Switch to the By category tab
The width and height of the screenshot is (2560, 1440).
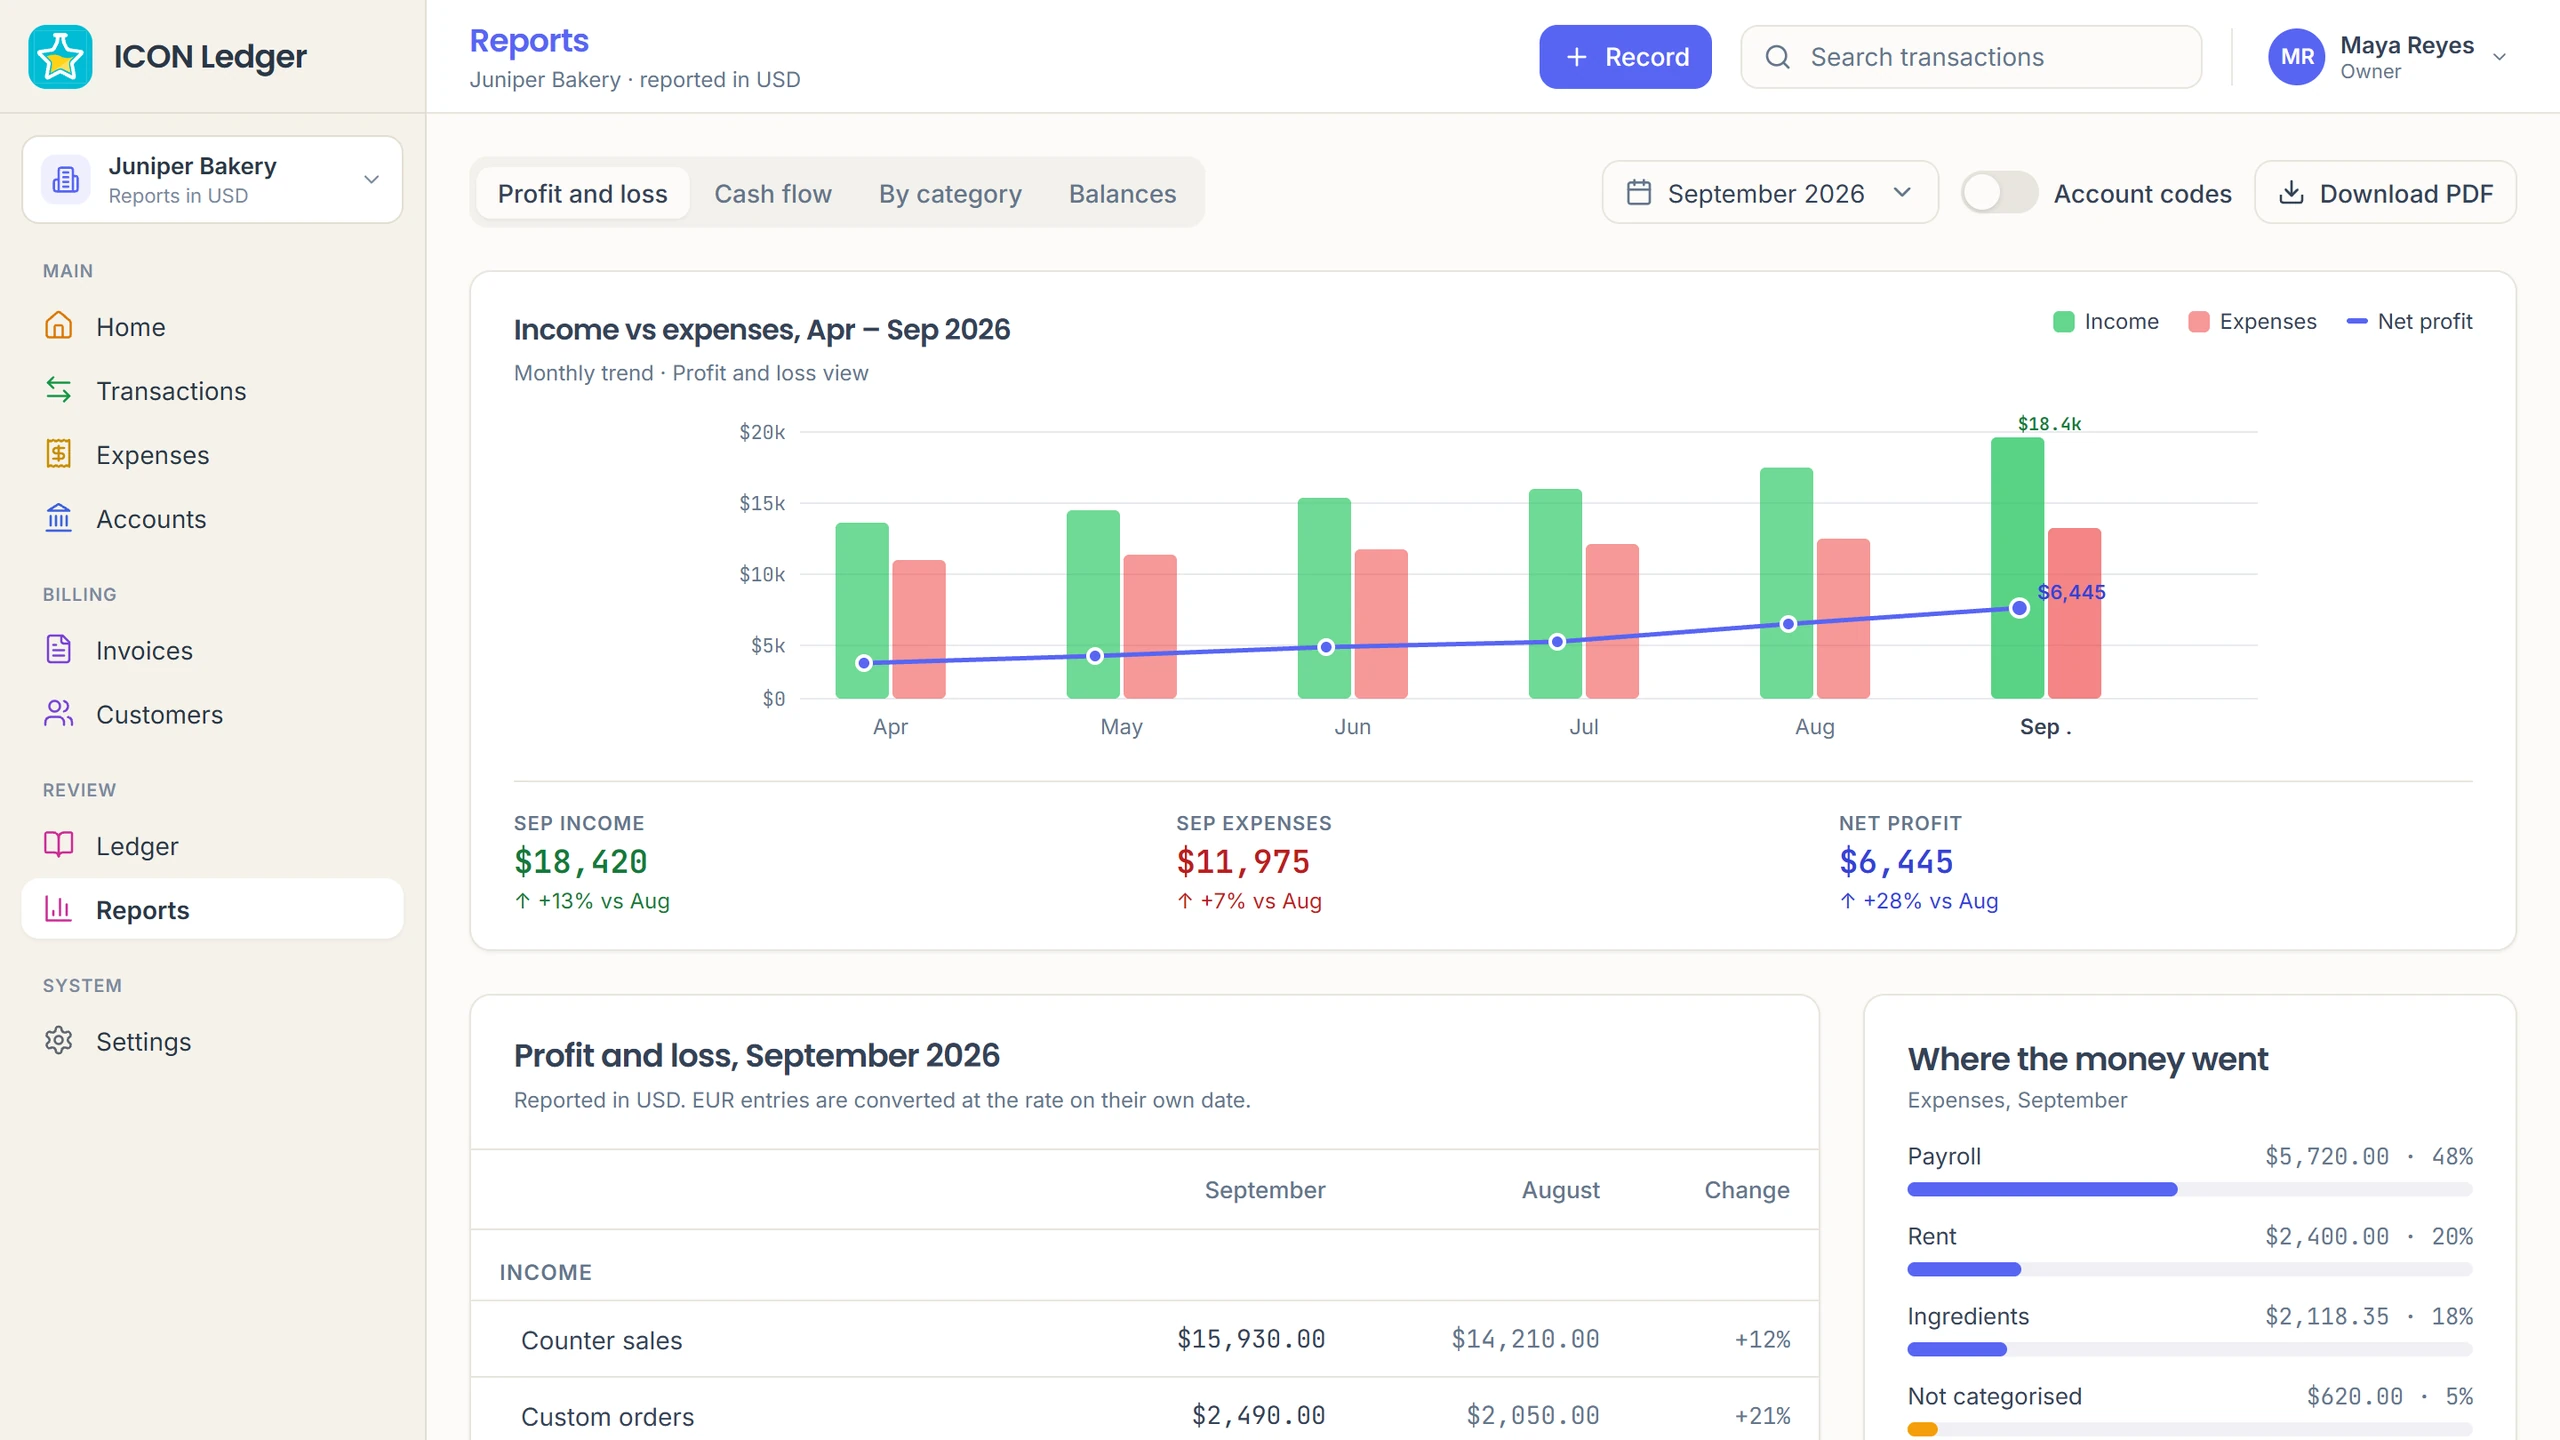[950, 193]
